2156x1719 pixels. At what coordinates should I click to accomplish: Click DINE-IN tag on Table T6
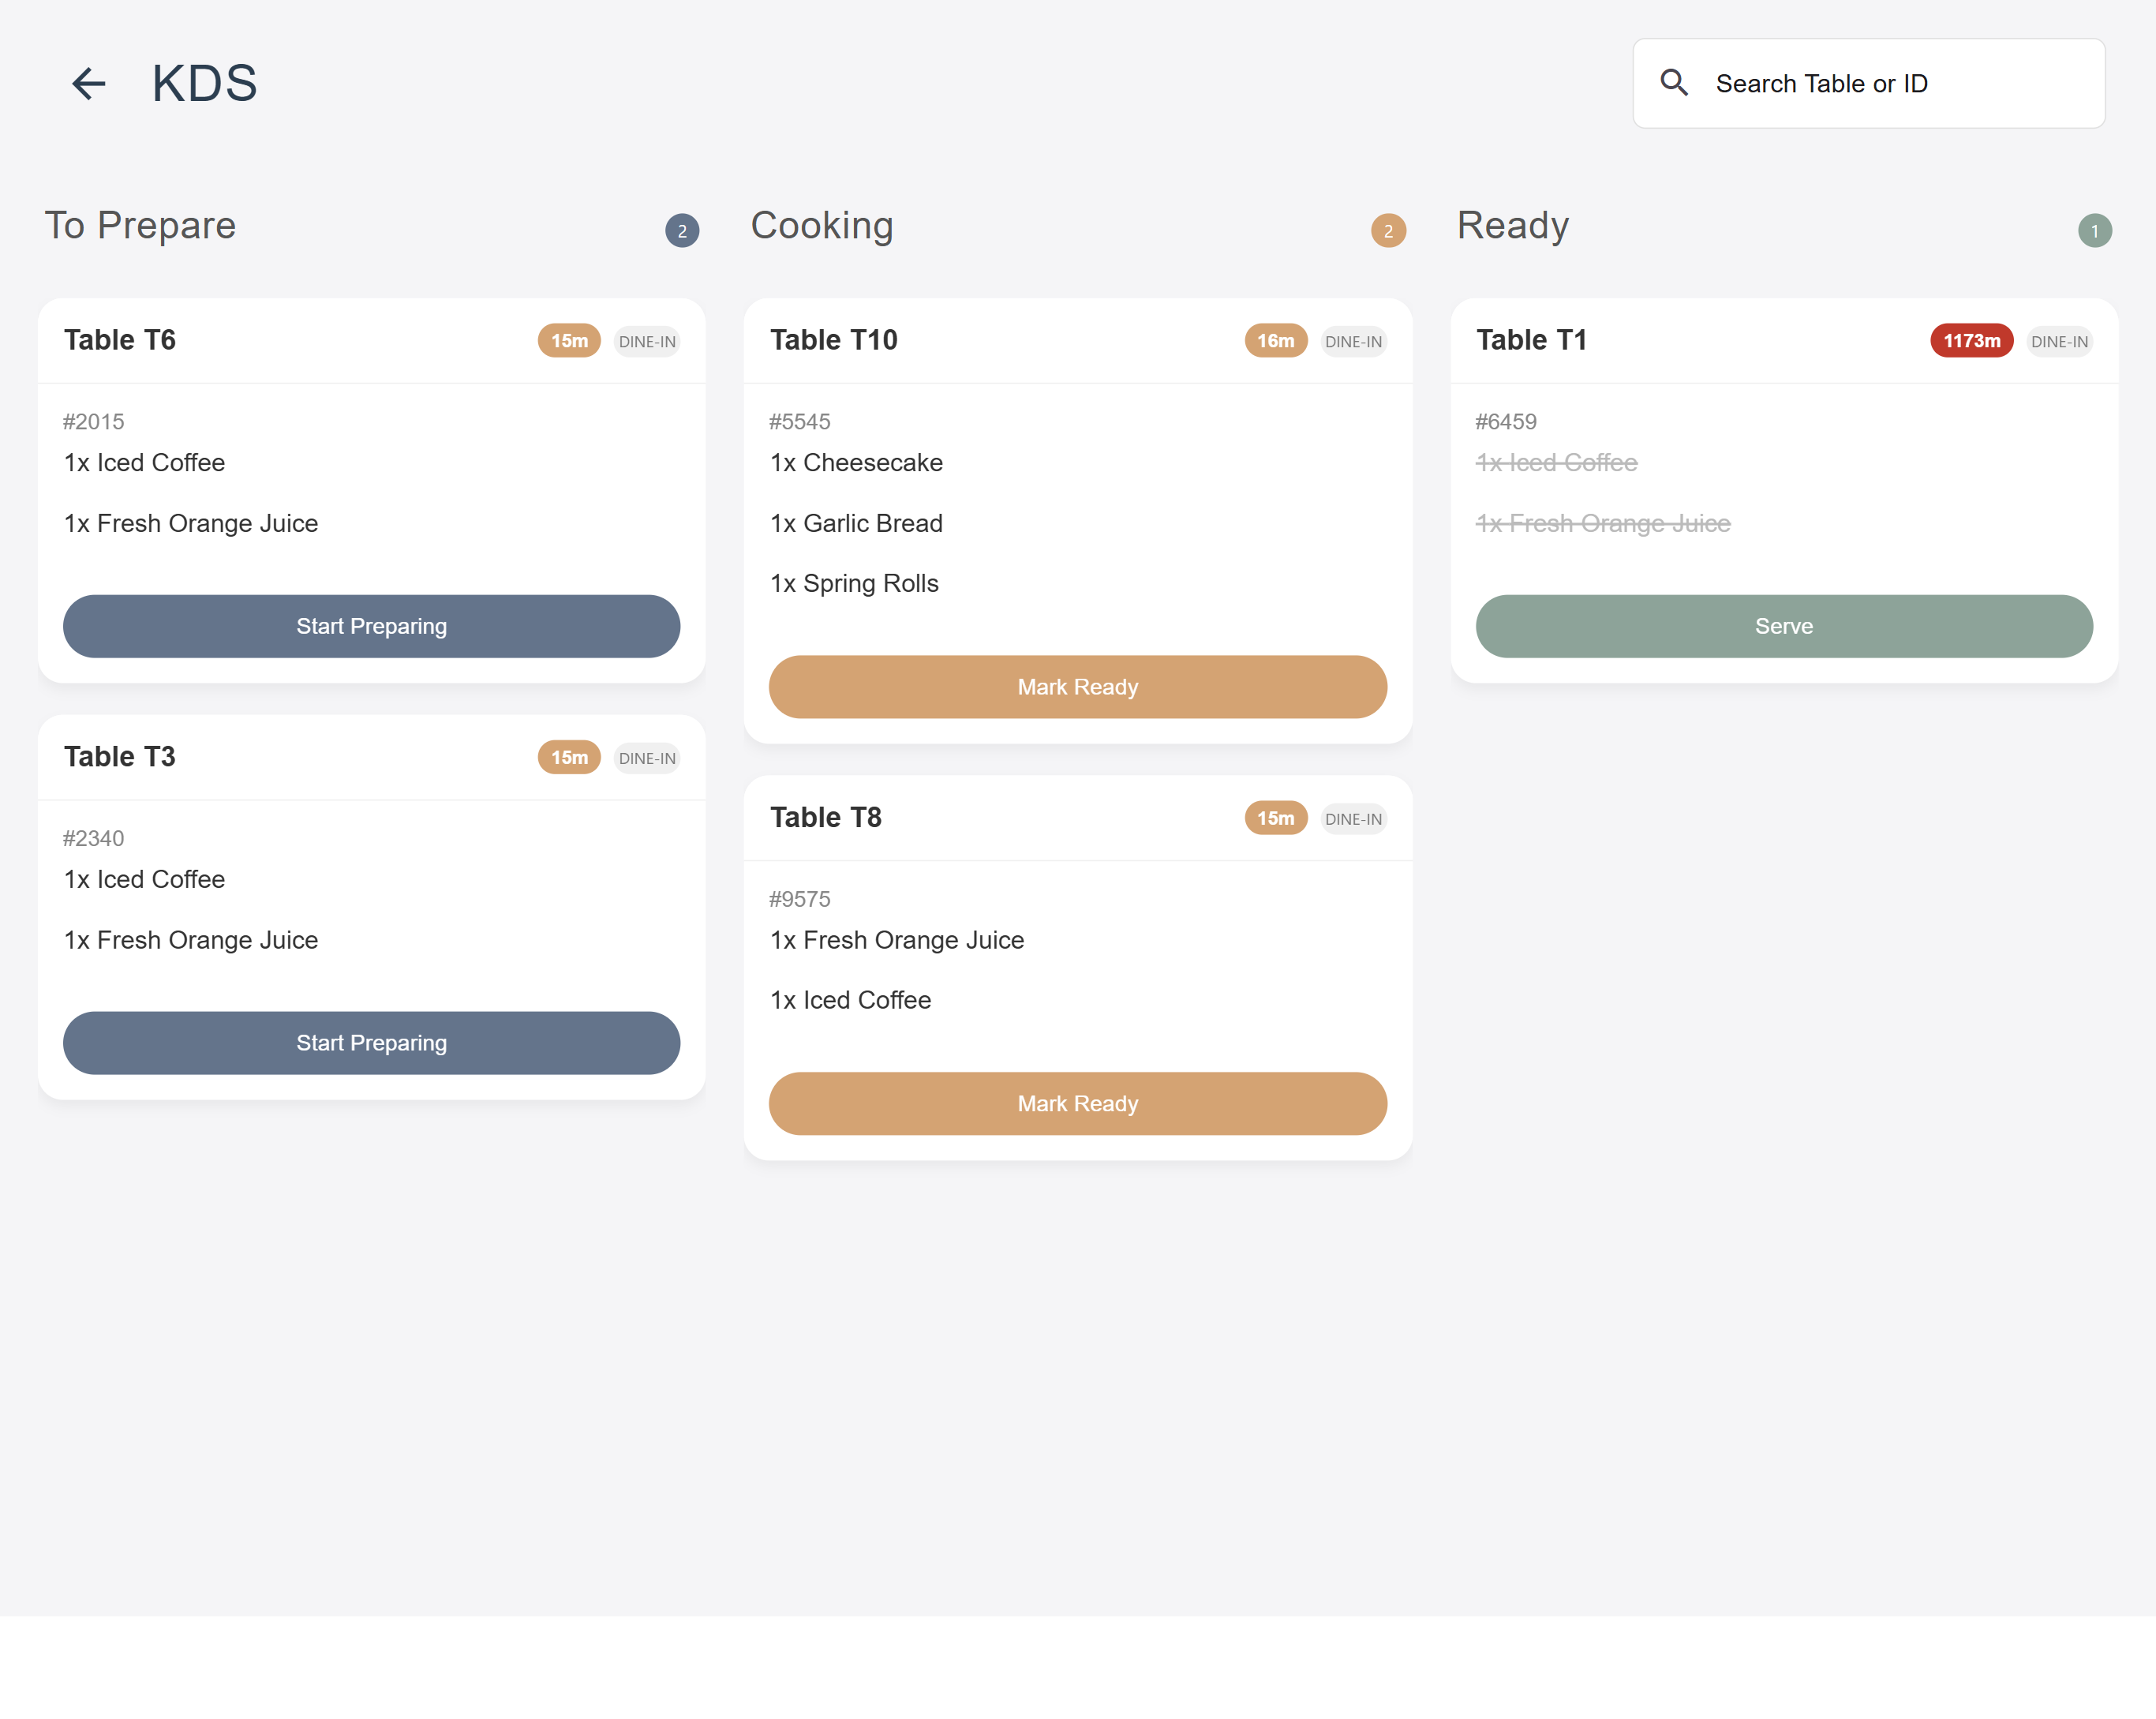click(x=647, y=341)
